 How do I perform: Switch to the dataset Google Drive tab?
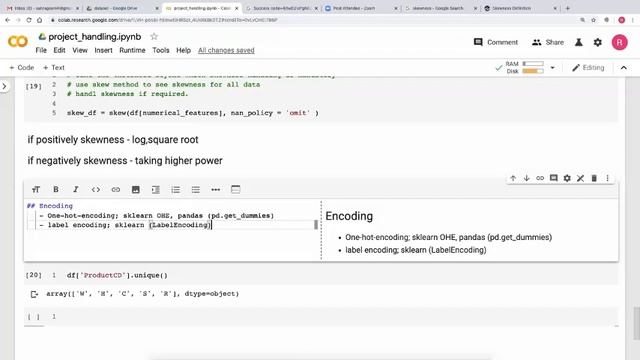coord(122,8)
